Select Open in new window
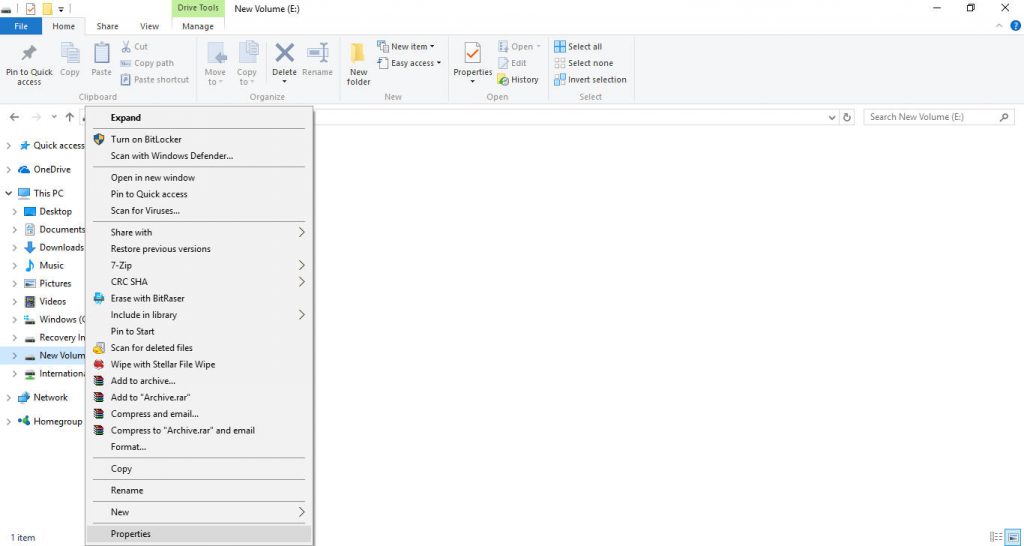 pyautogui.click(x=199, y=178)
